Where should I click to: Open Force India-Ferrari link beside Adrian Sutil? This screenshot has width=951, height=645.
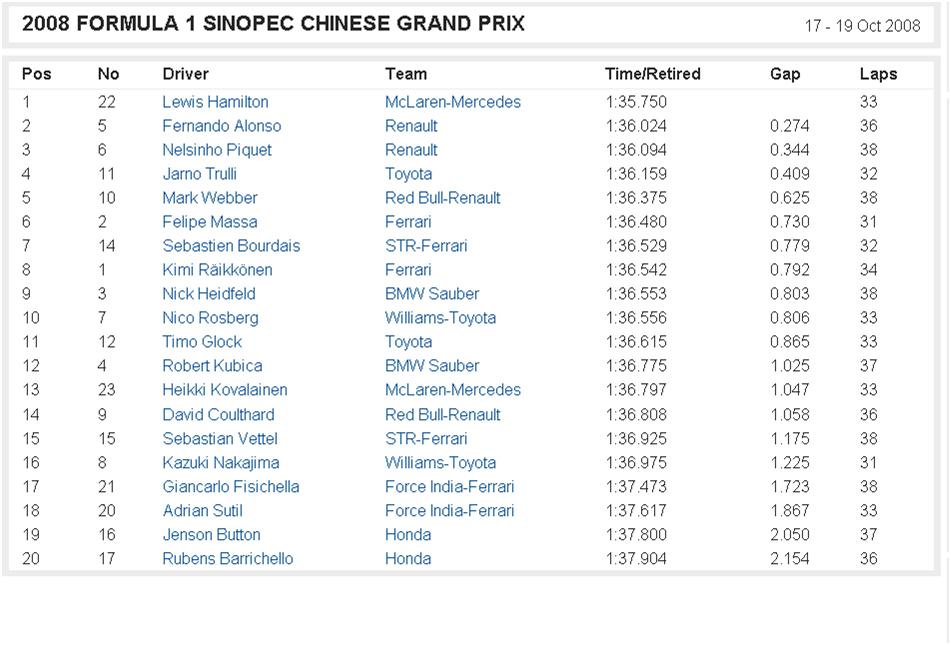pos(449,511)
